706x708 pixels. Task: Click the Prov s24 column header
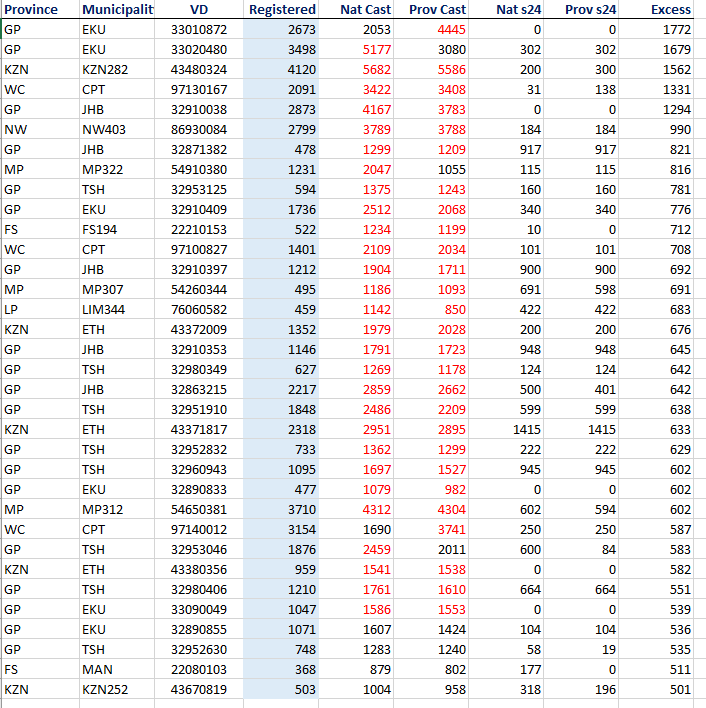coord(590,9)
